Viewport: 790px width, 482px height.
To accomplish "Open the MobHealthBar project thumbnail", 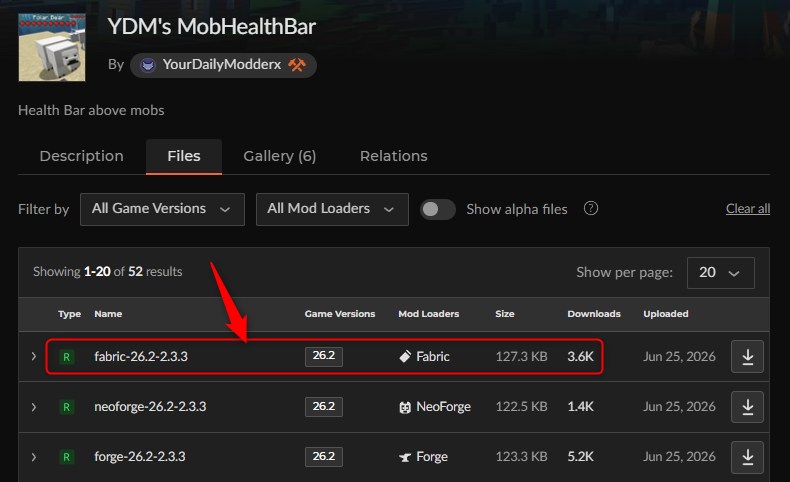I will (x=52, y=47).
